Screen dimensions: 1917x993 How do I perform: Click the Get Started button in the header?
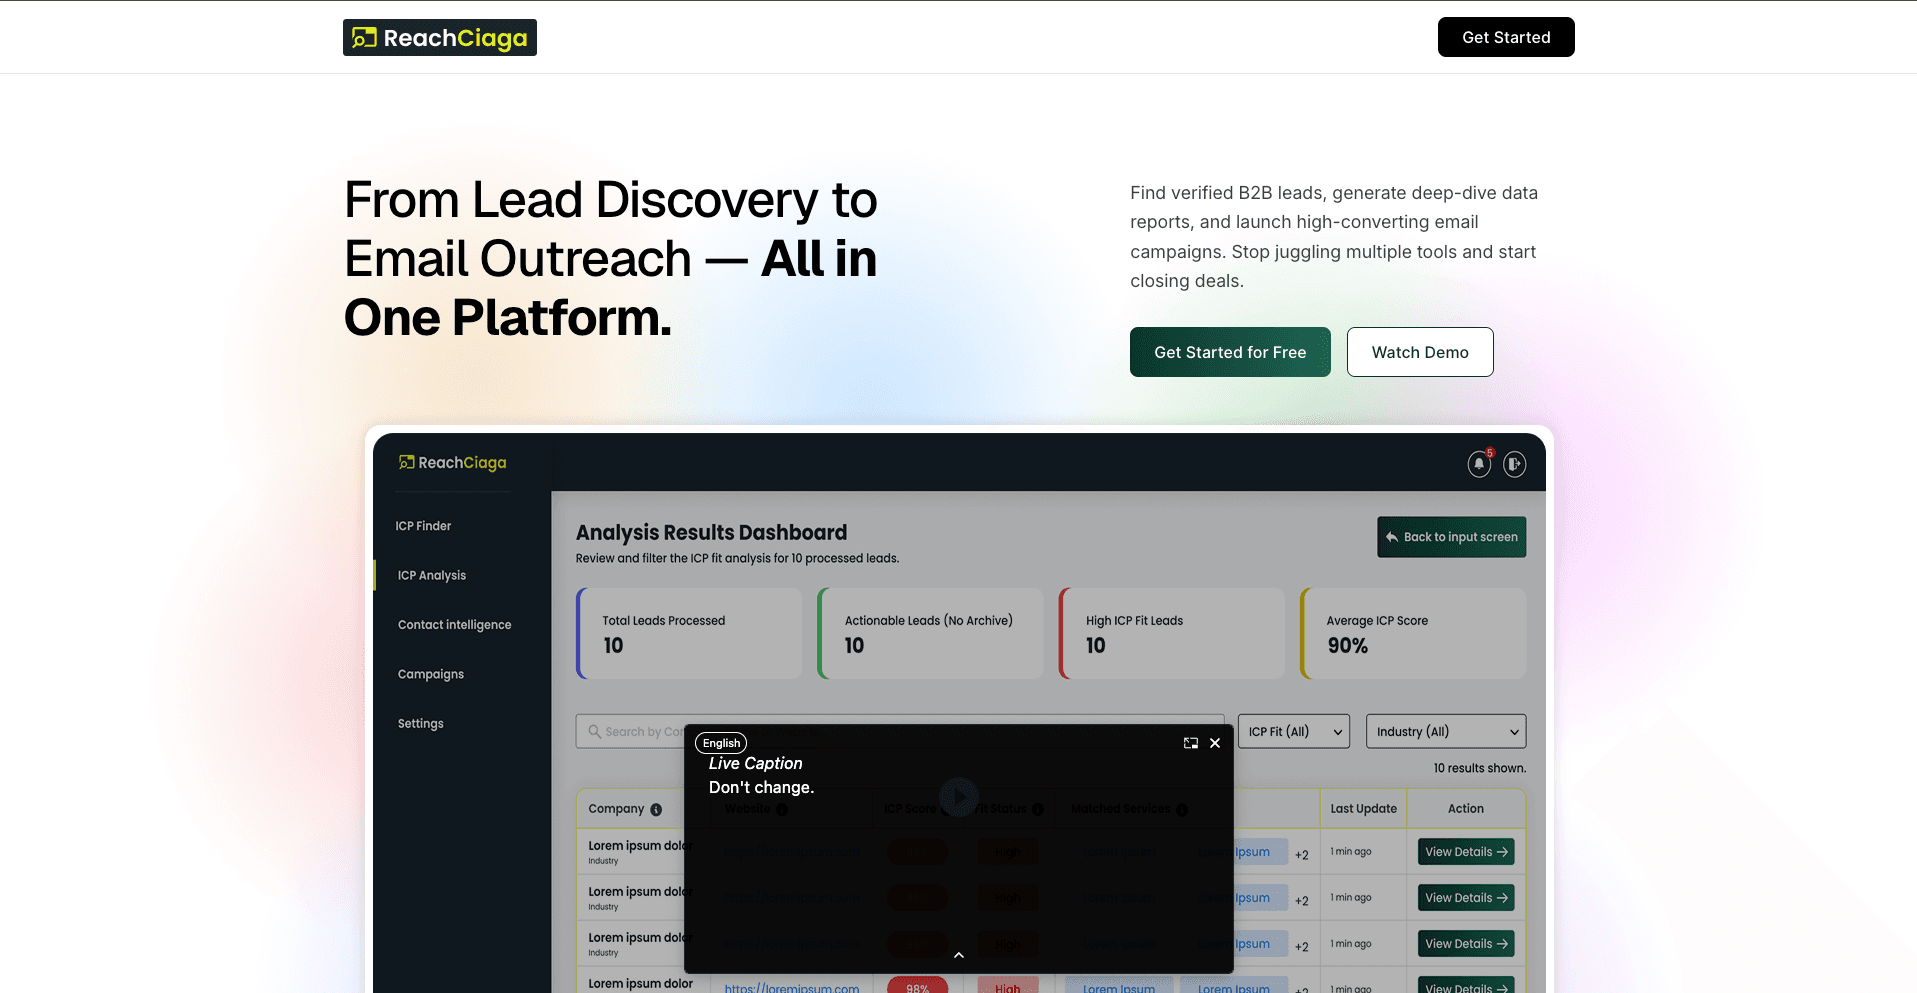click(1506, 37)
